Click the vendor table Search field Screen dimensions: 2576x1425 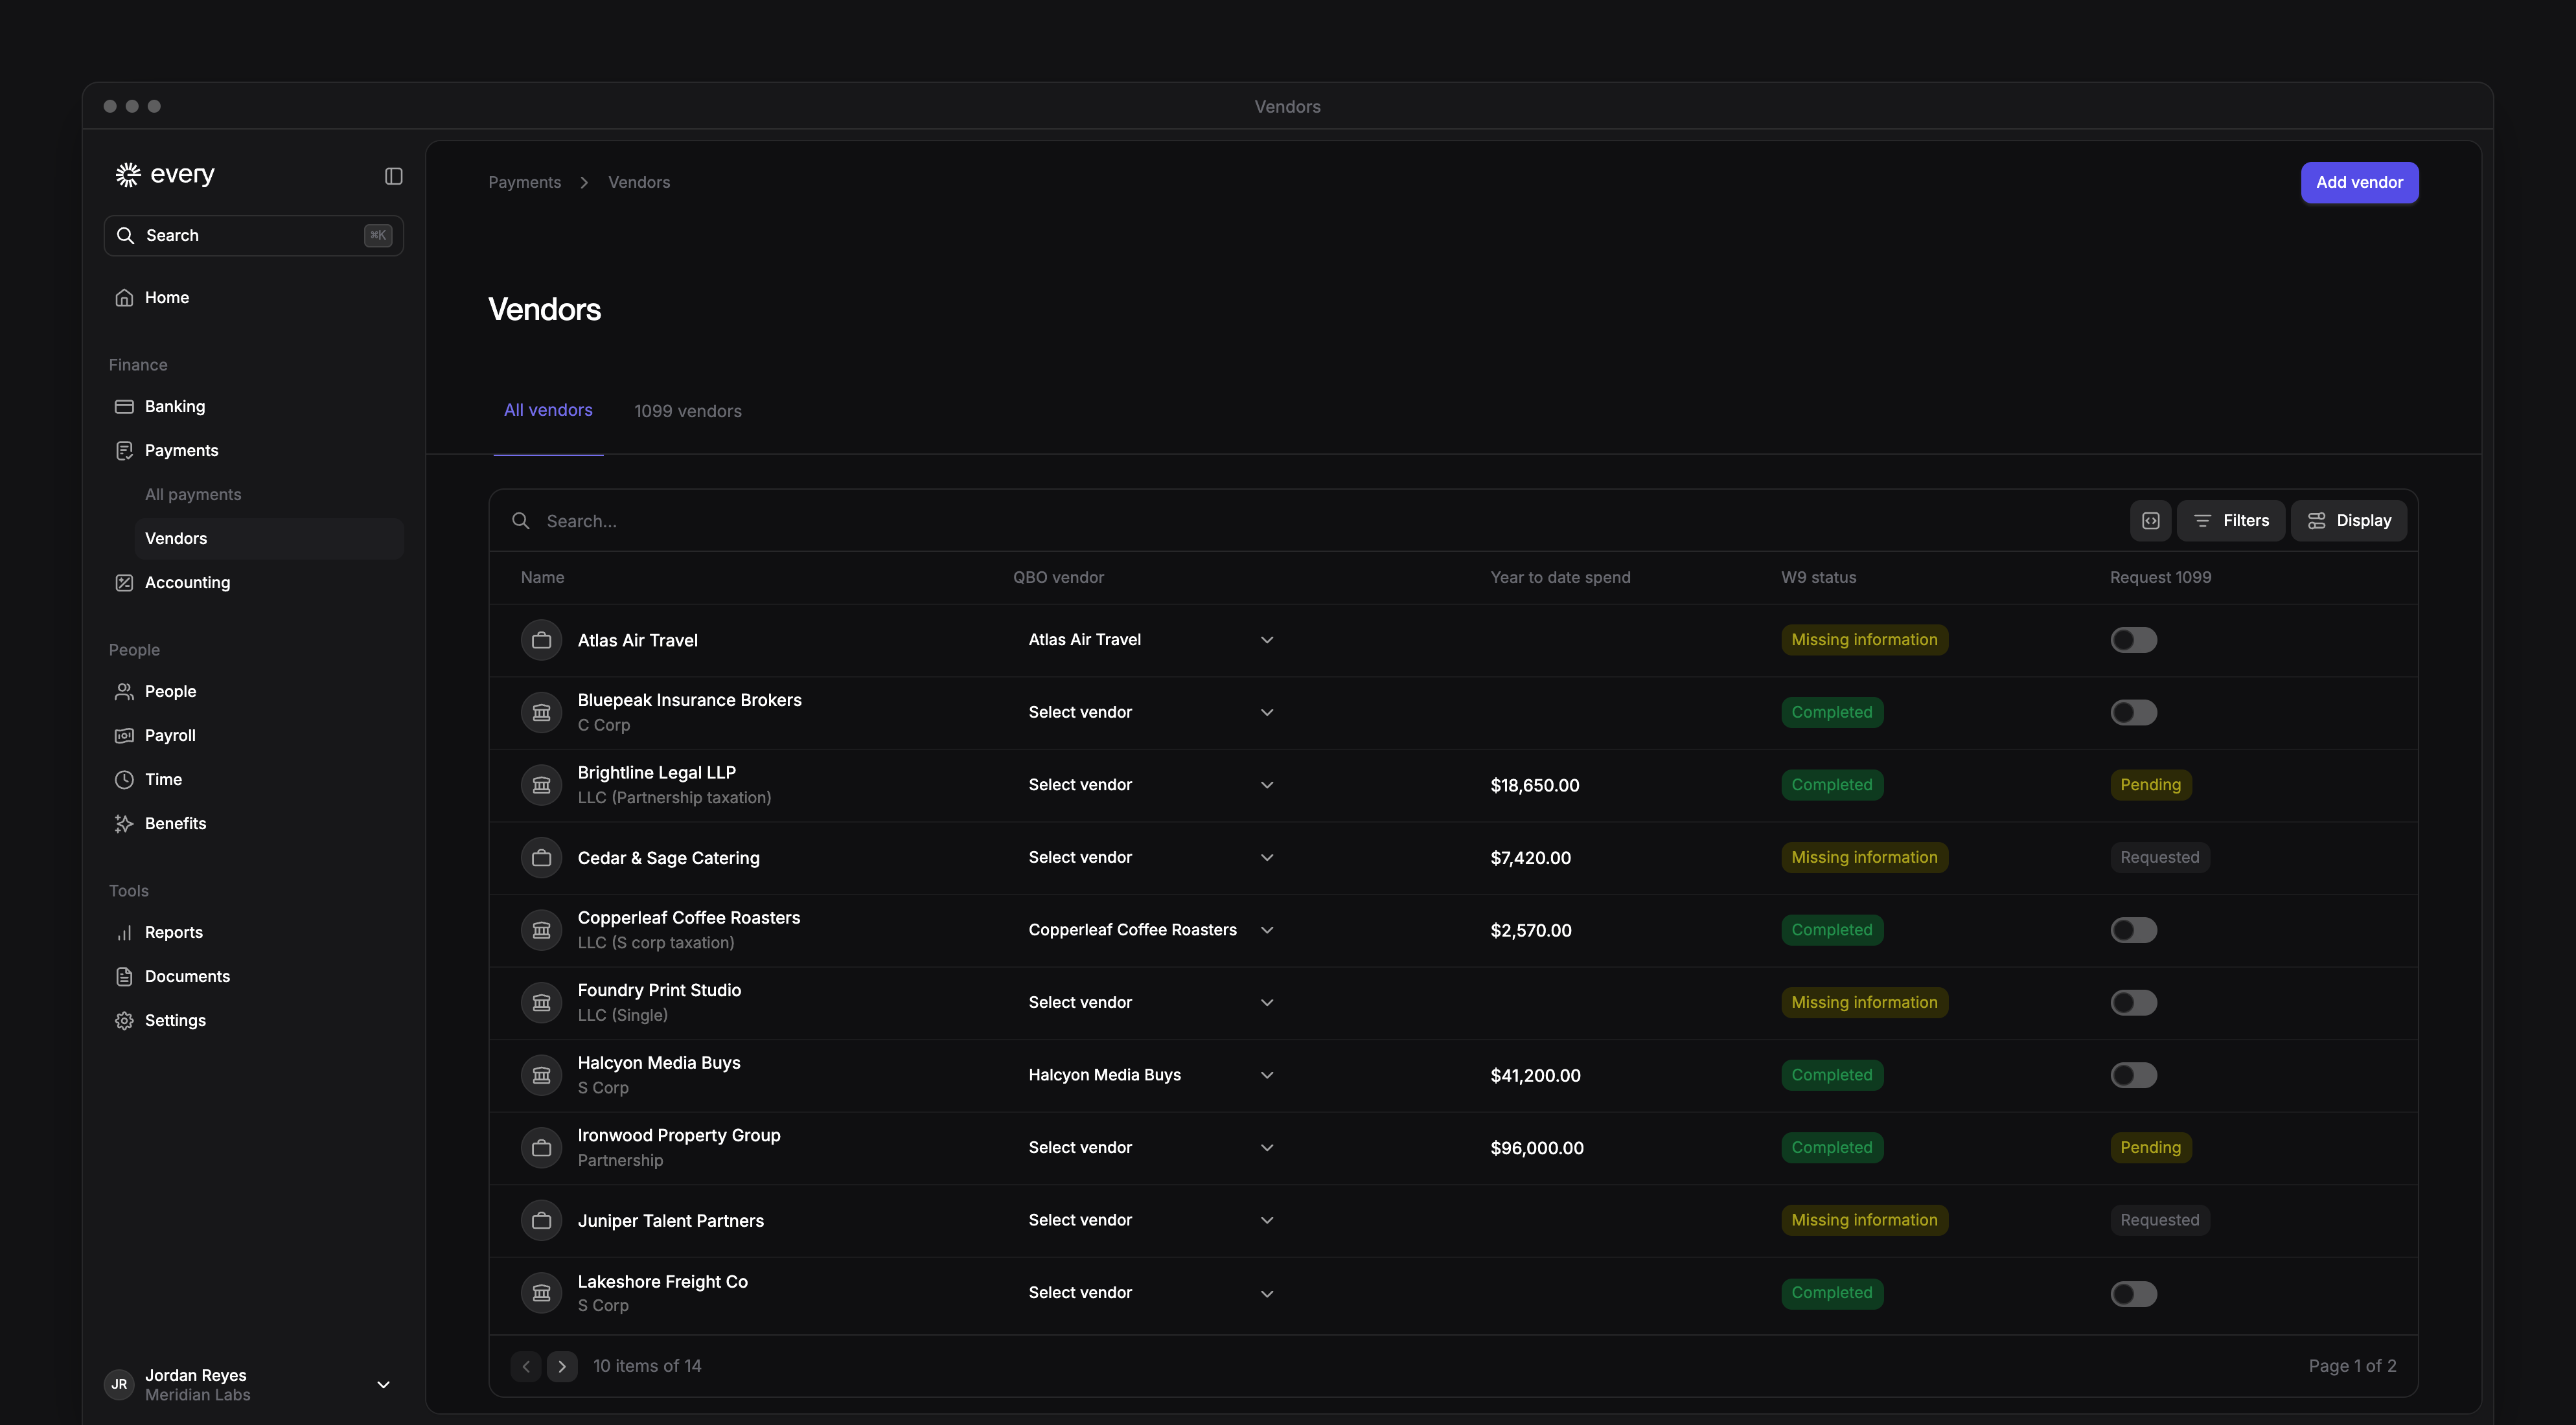1310,521
